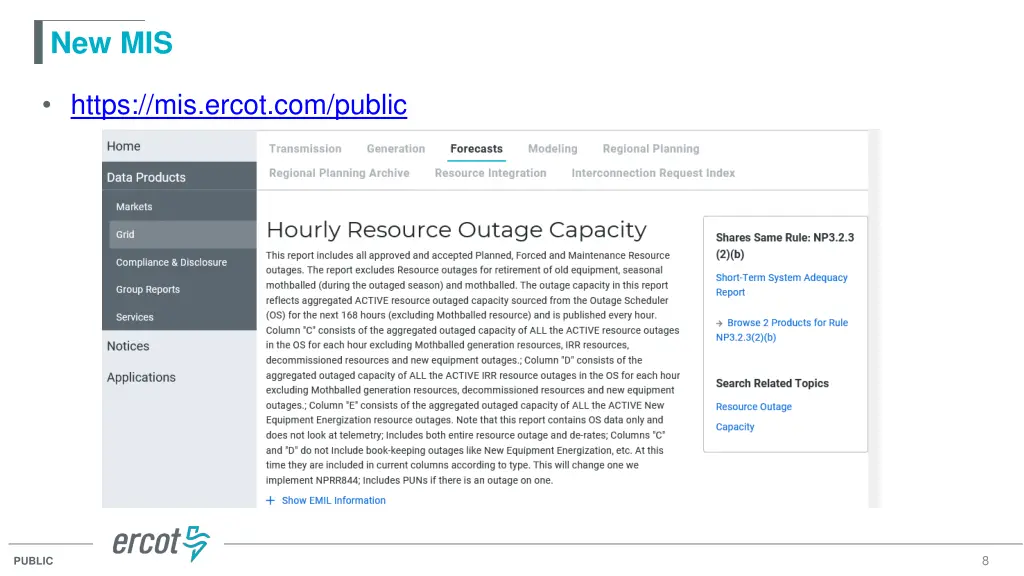Click the 'New MIS' slide title

pos(112,43)
